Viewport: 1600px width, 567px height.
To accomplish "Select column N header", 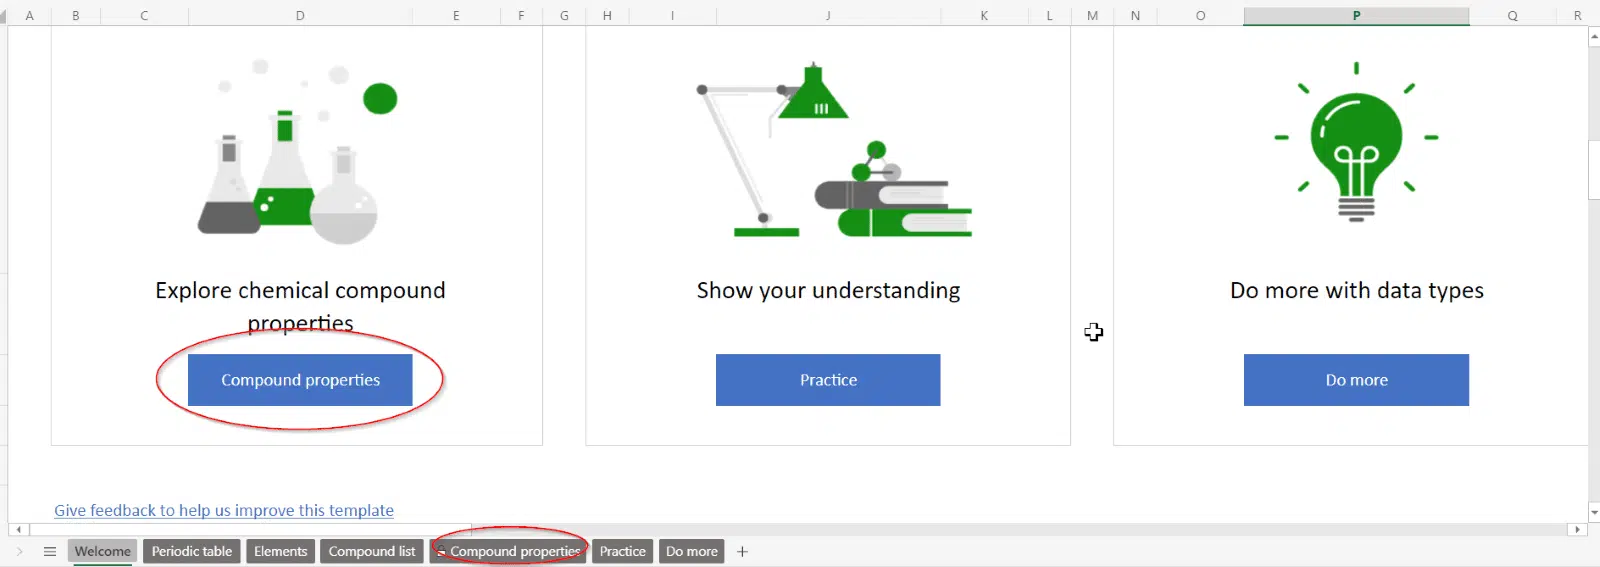I will pyautogui.click(x=1135, y=15).
